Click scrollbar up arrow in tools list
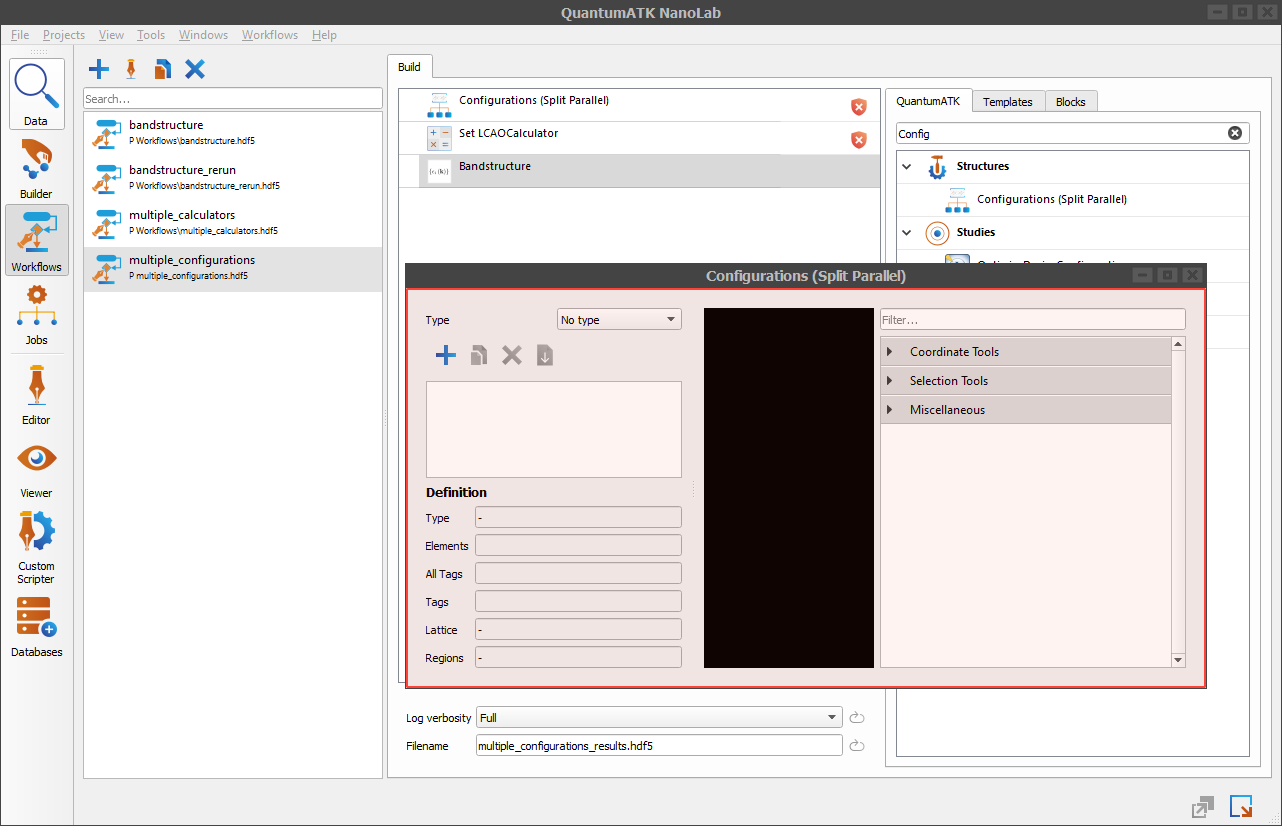 pyautogui.click(x=1178, y=345)
